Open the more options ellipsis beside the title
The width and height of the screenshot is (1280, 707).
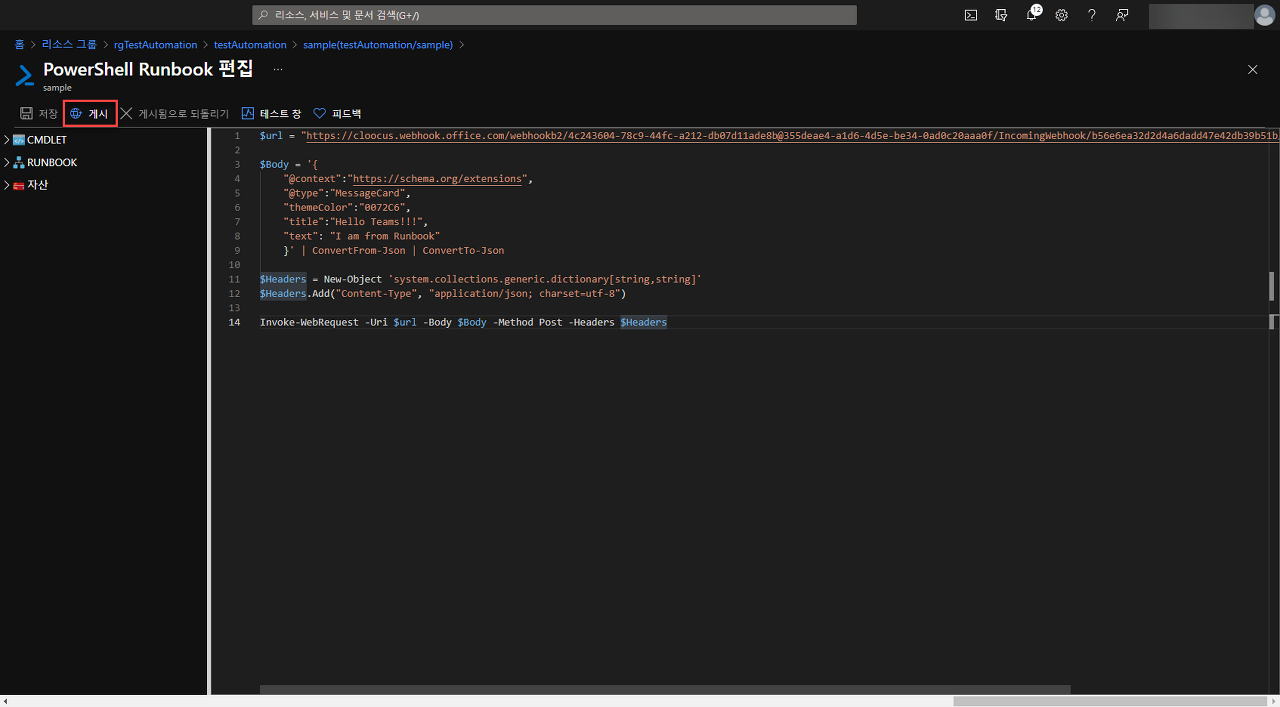278,69
